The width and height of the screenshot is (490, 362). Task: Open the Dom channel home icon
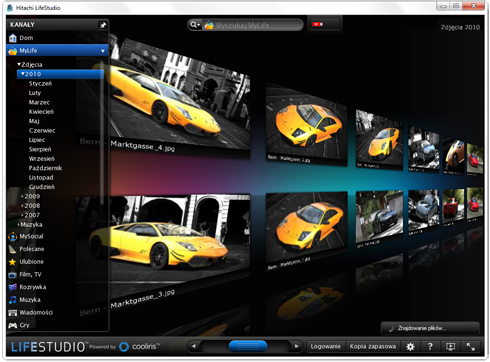pyautogui.click(x=13, y=38)
